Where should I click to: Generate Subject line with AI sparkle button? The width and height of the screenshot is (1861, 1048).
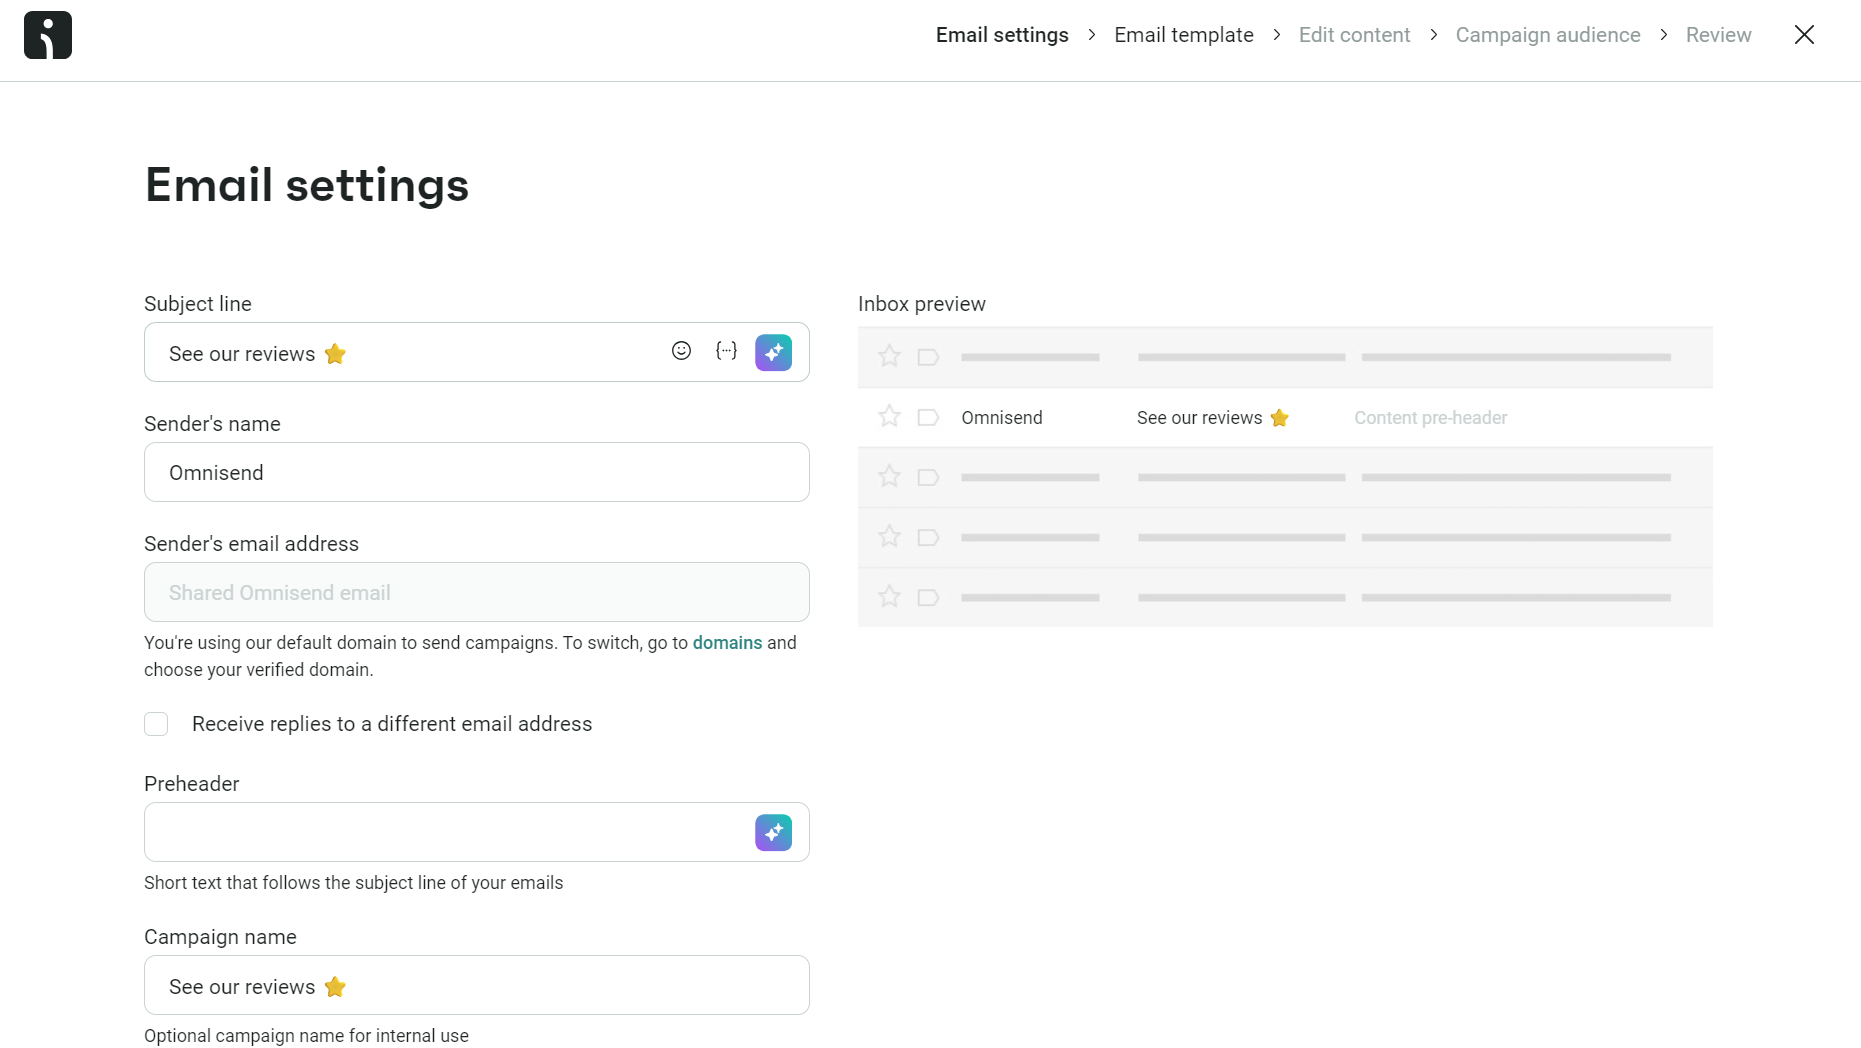[x=774, y=352]
